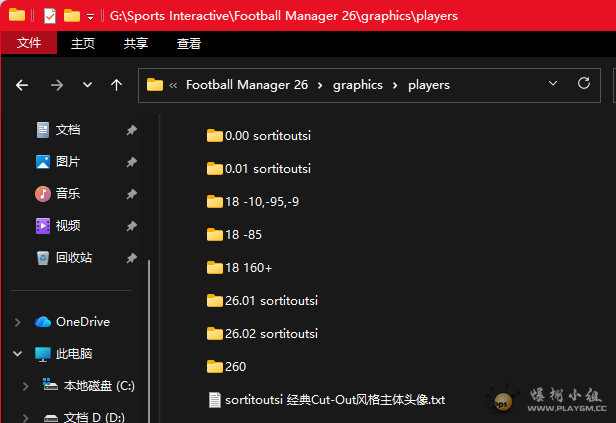Screen dimensions: 616x423
Task: Select the 0.01 sortitoutsi folder name
Action: click(268, 169)
